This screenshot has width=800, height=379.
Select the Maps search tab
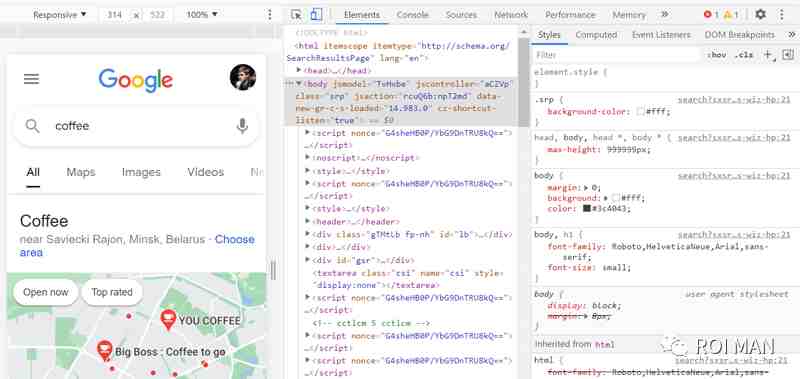coord(81,172)
